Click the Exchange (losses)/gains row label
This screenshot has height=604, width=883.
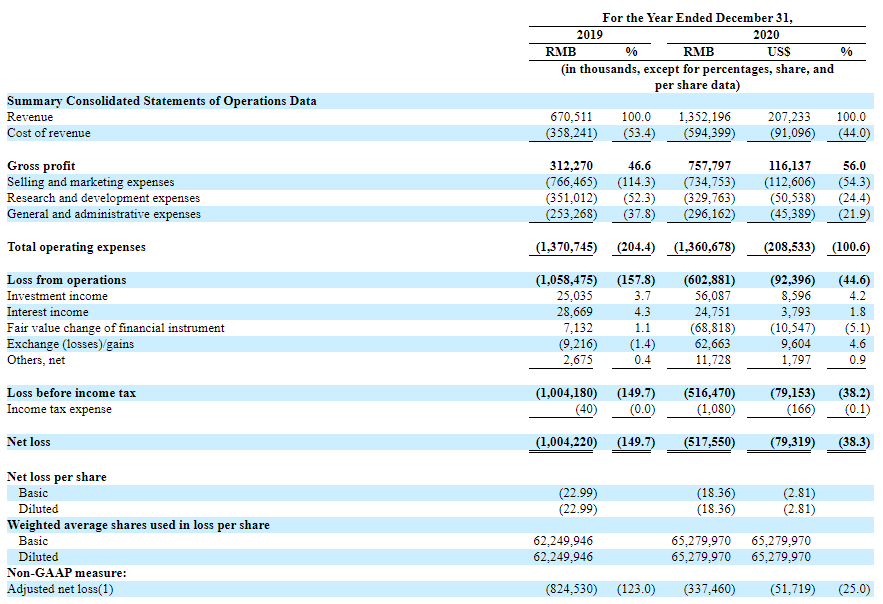(70, 344)
